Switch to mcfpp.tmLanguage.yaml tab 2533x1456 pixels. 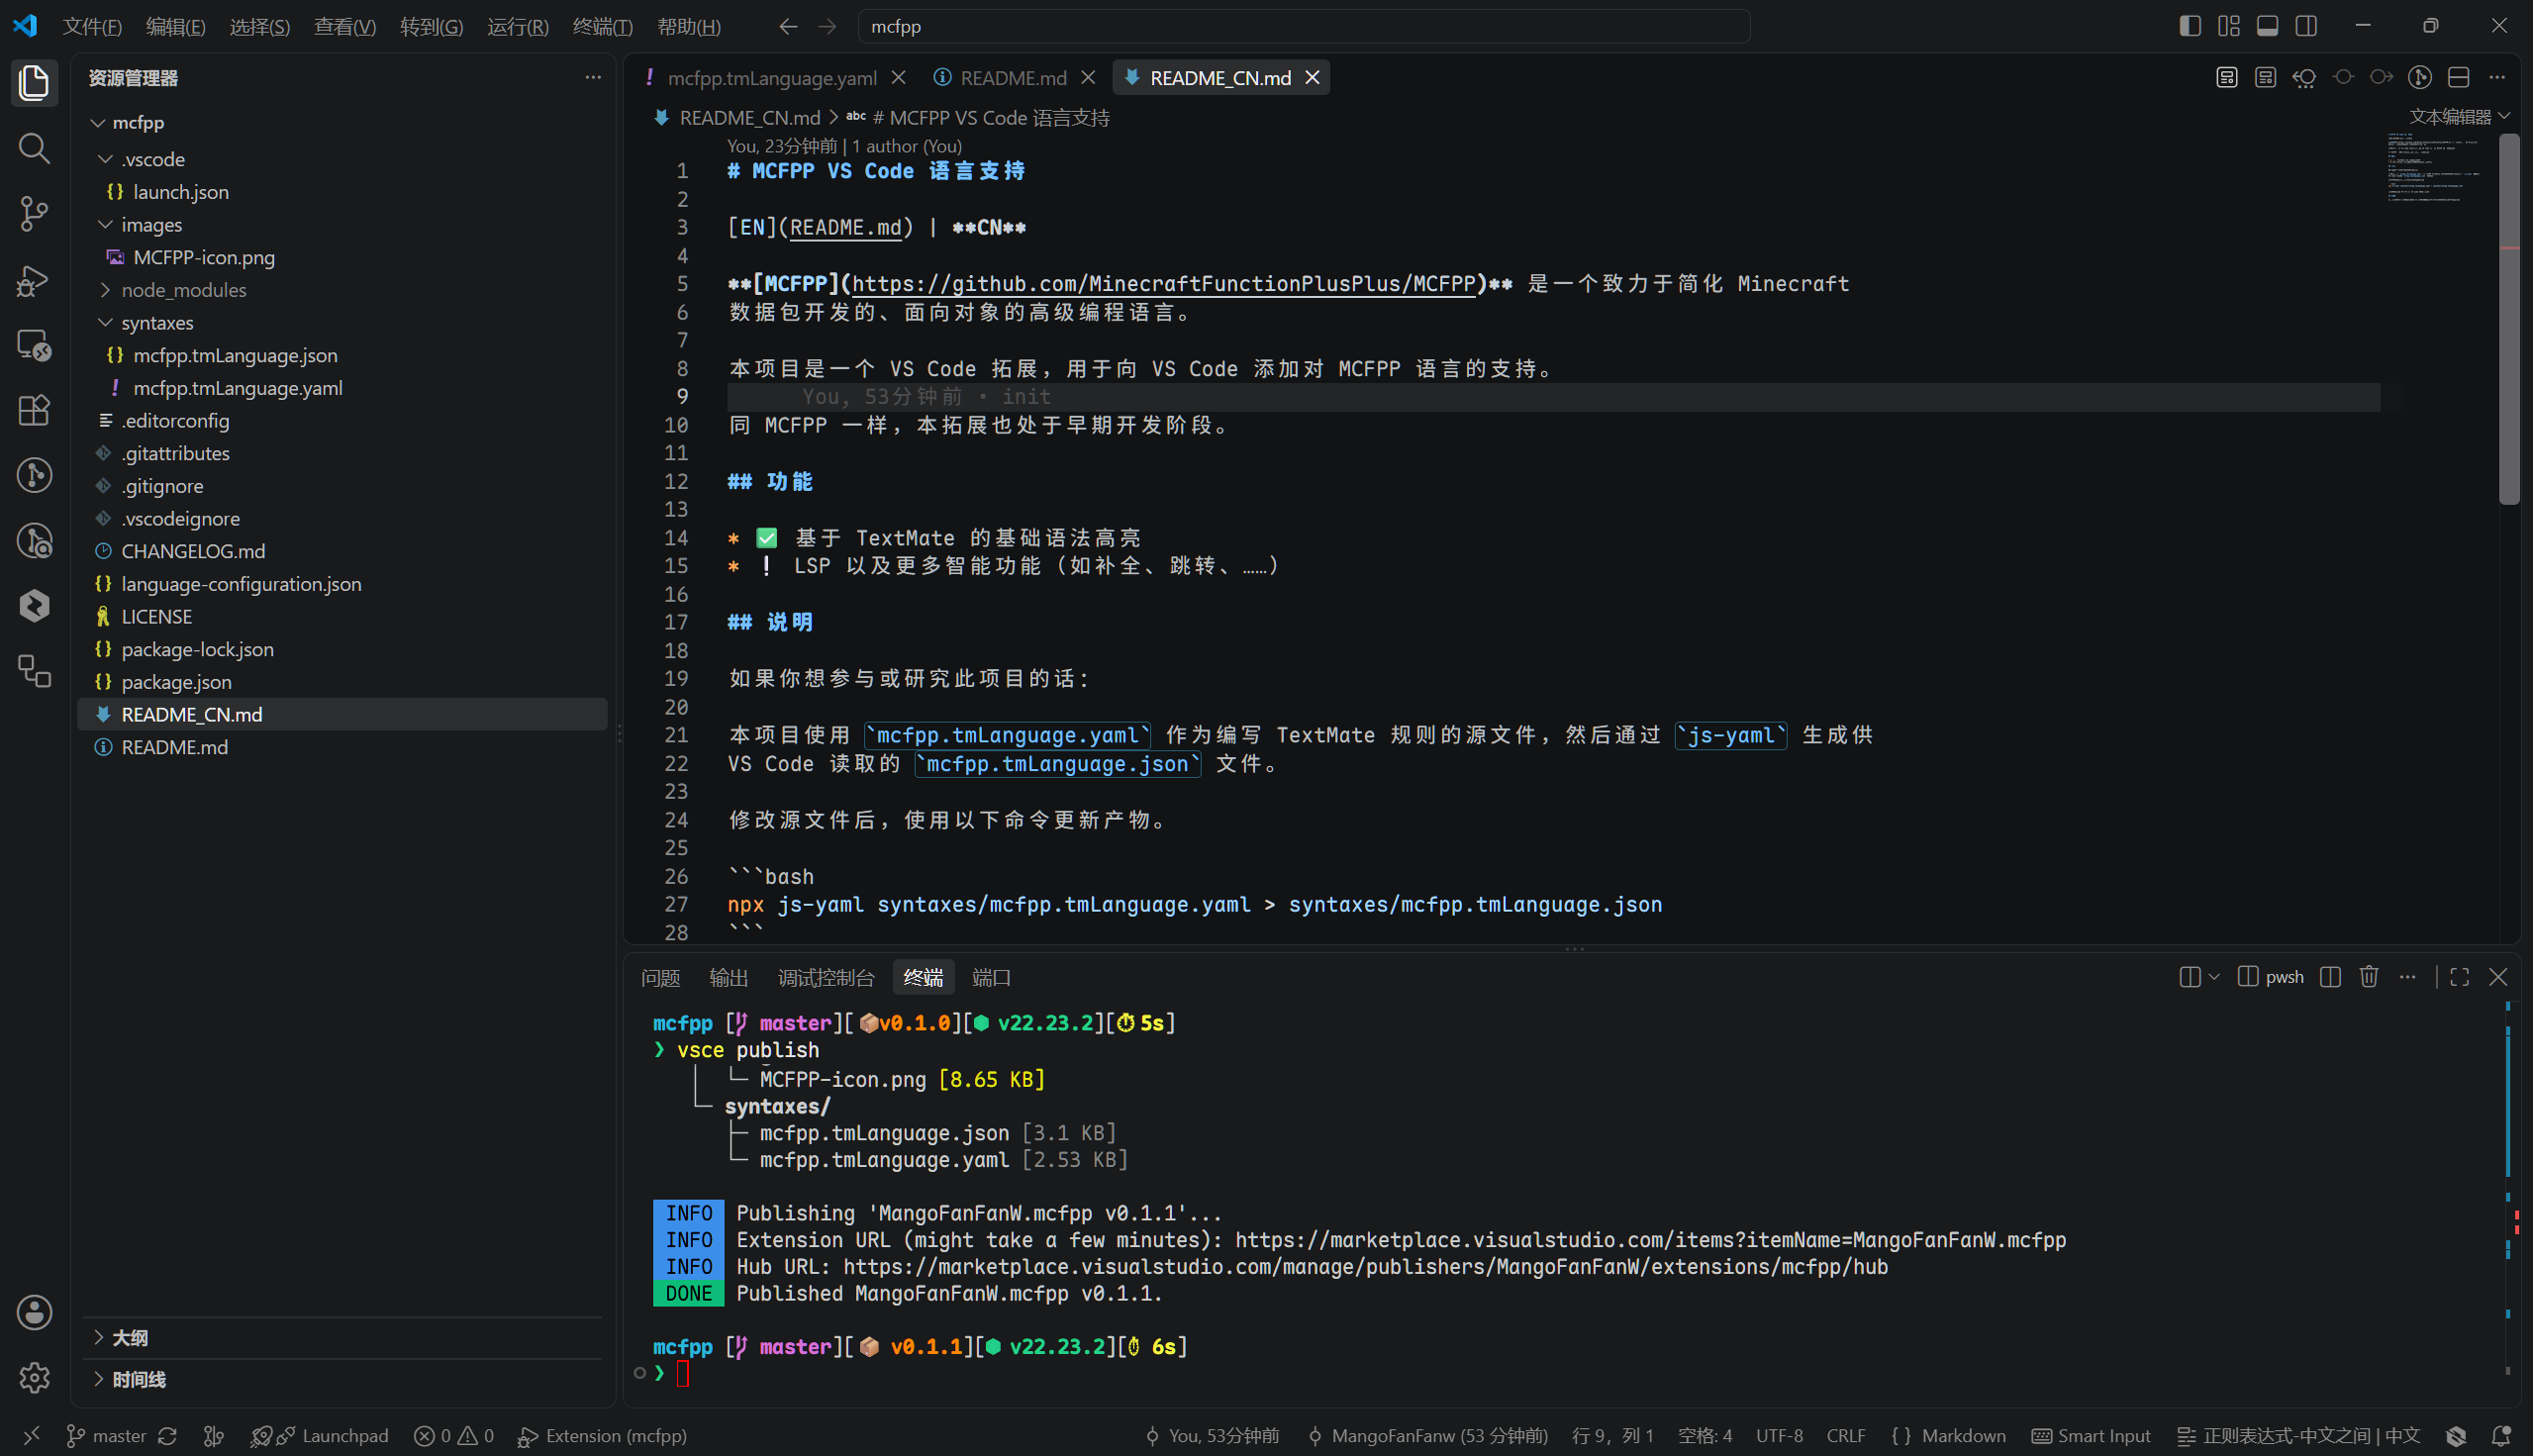771,78
